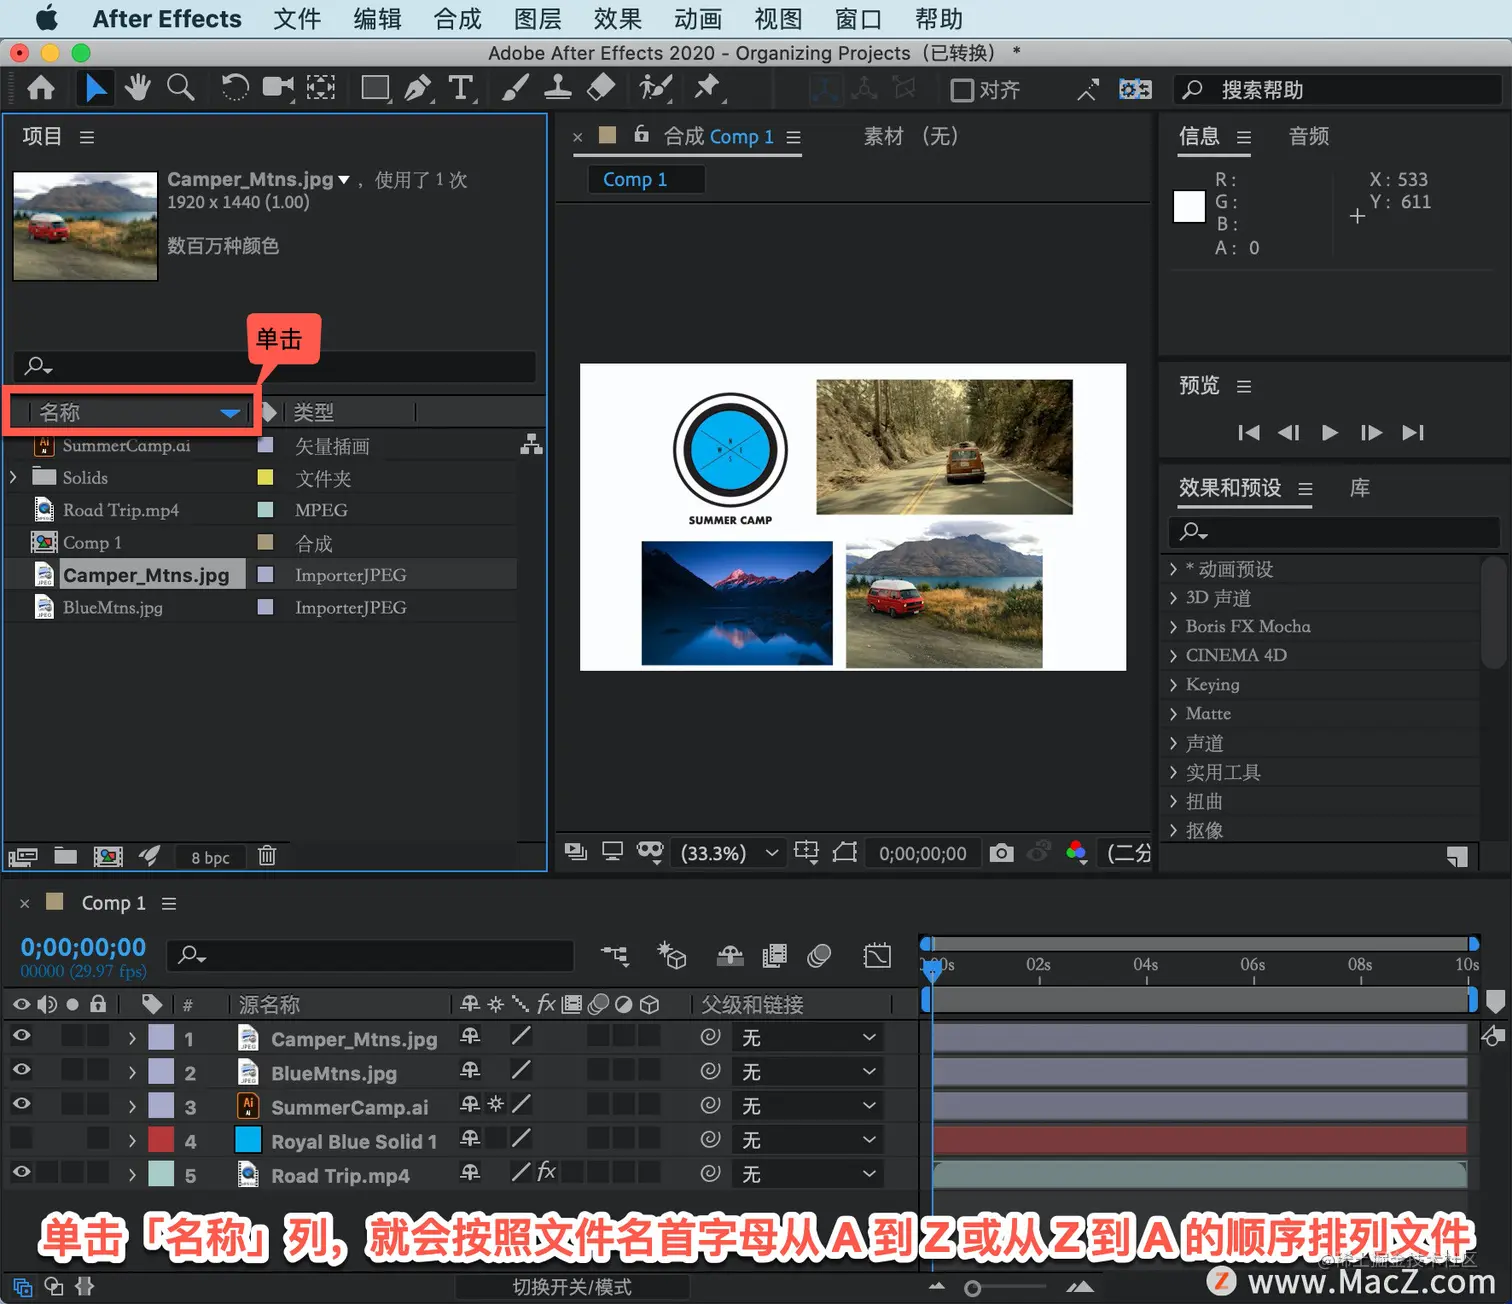Screen dimensions: 1512x1304
Task: Switch to the 库 tab
Action: point(1360,488)
